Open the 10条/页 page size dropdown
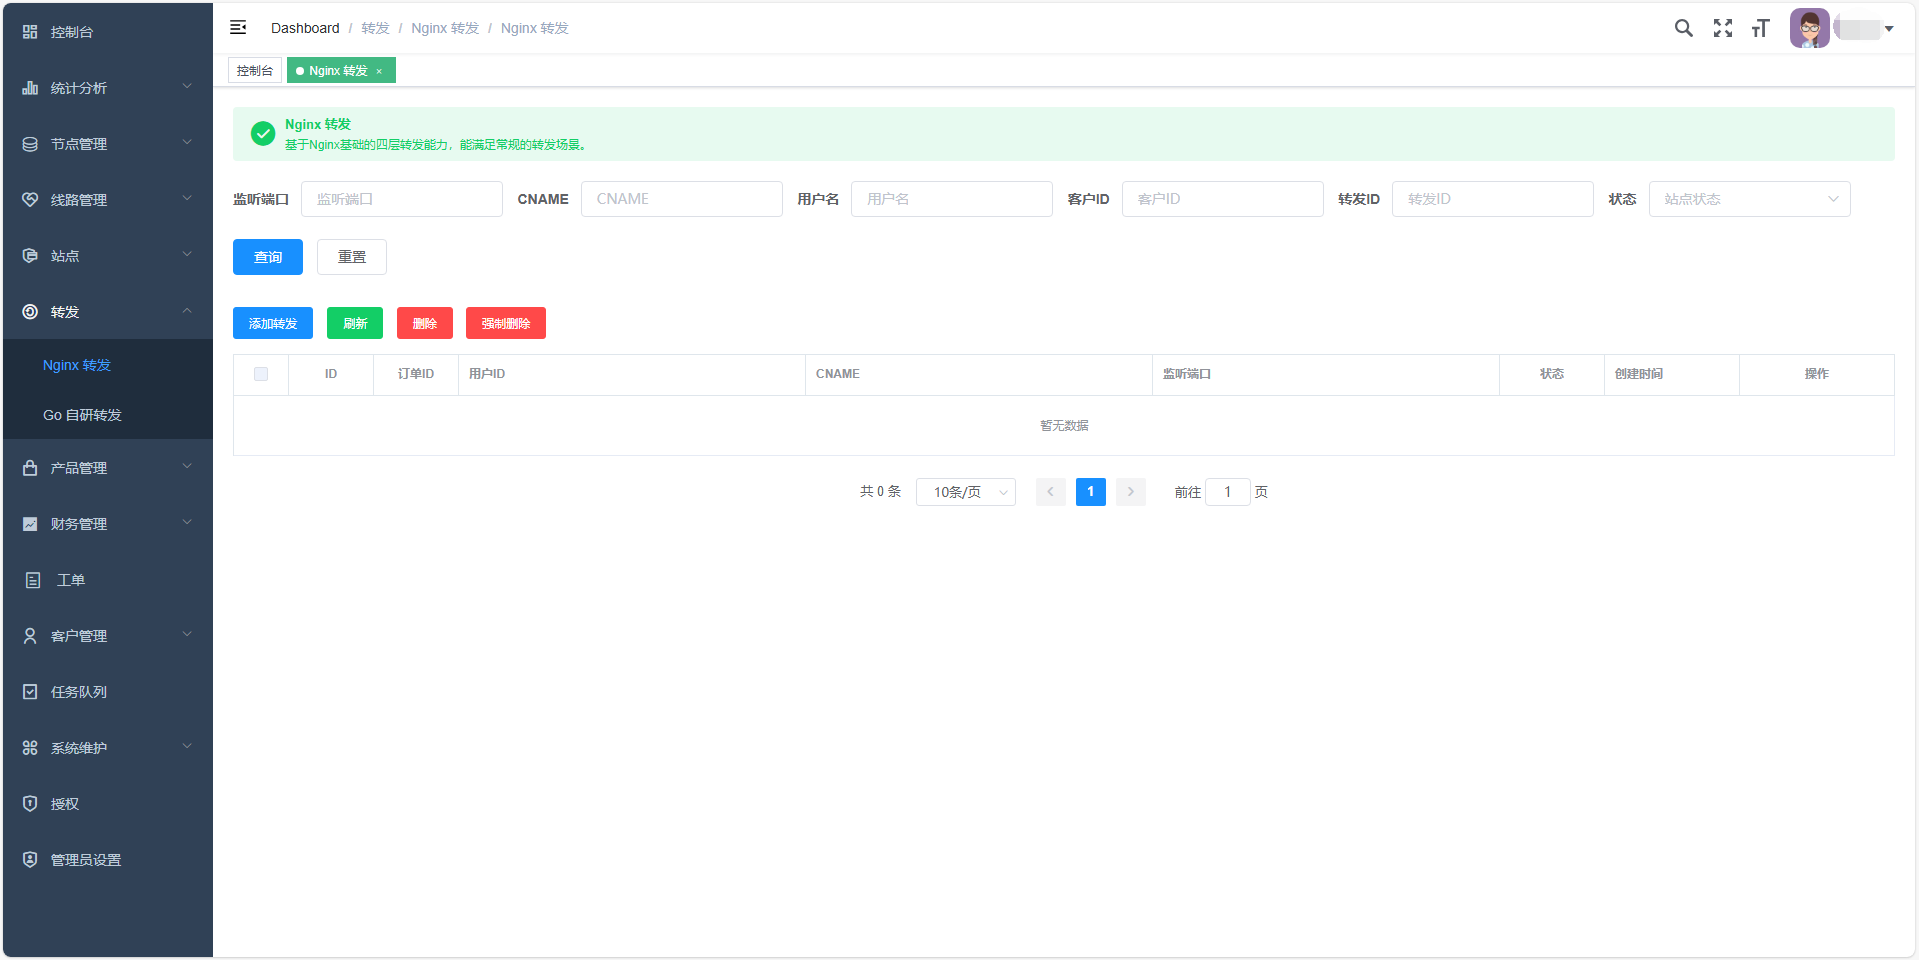The height and width of the screenshot is (960, 1919). tap(965, 492)
